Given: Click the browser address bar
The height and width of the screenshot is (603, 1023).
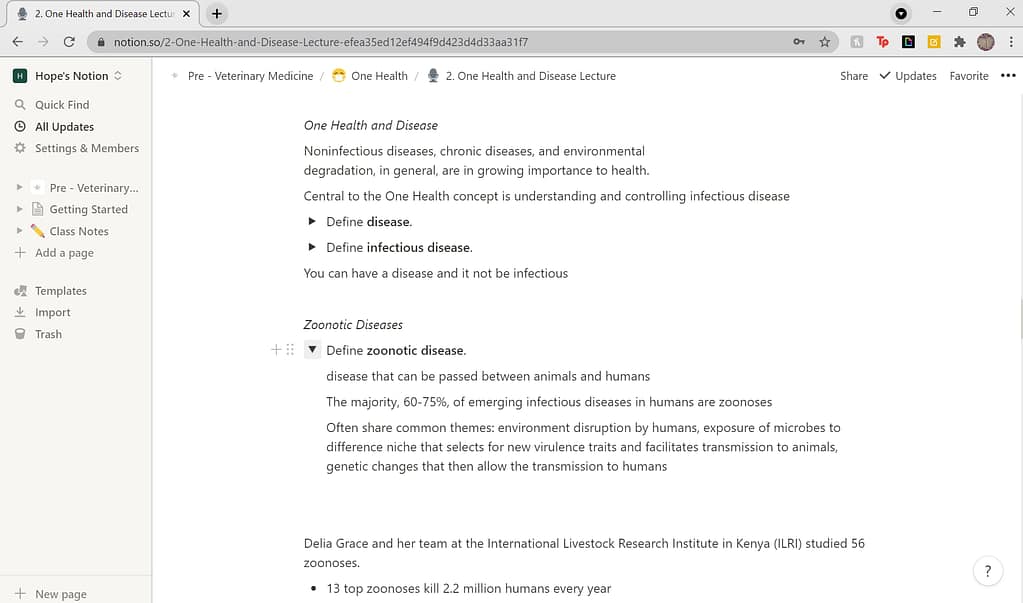Looking at the screenshot, I should pyautogui.click(x=440, y=42).
